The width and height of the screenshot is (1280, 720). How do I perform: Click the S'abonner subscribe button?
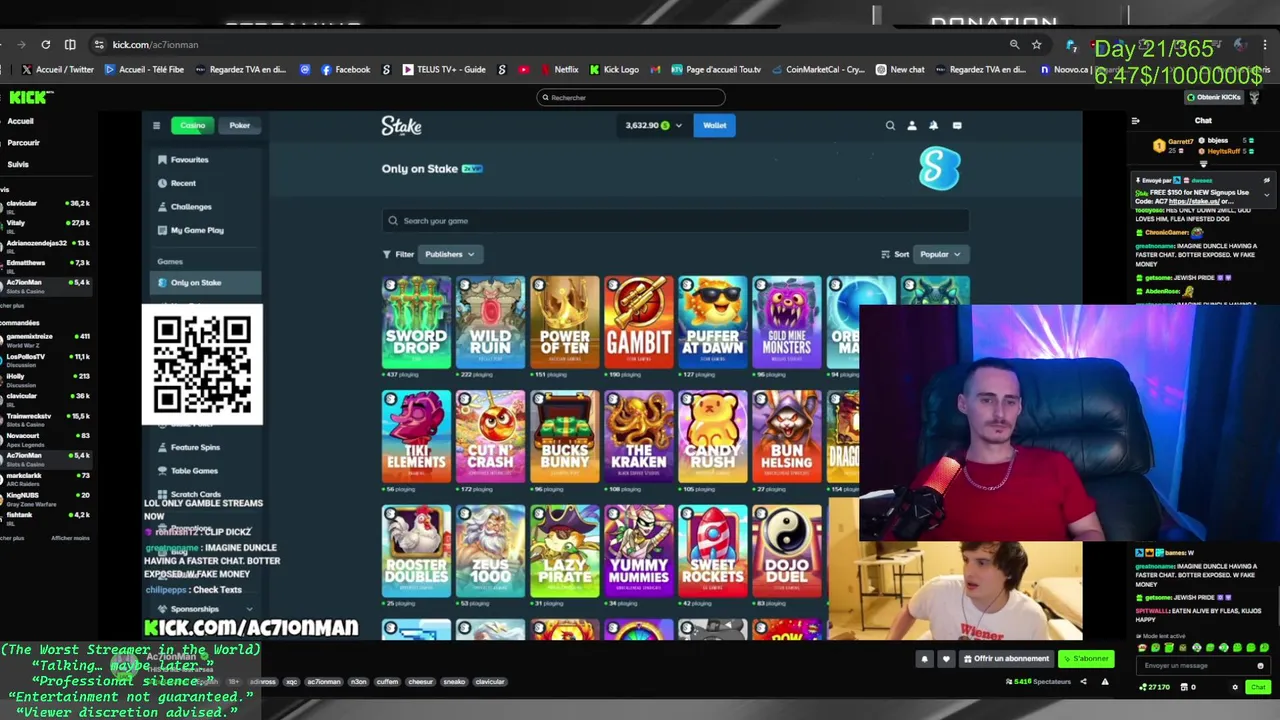click(x=1087, y=658)
